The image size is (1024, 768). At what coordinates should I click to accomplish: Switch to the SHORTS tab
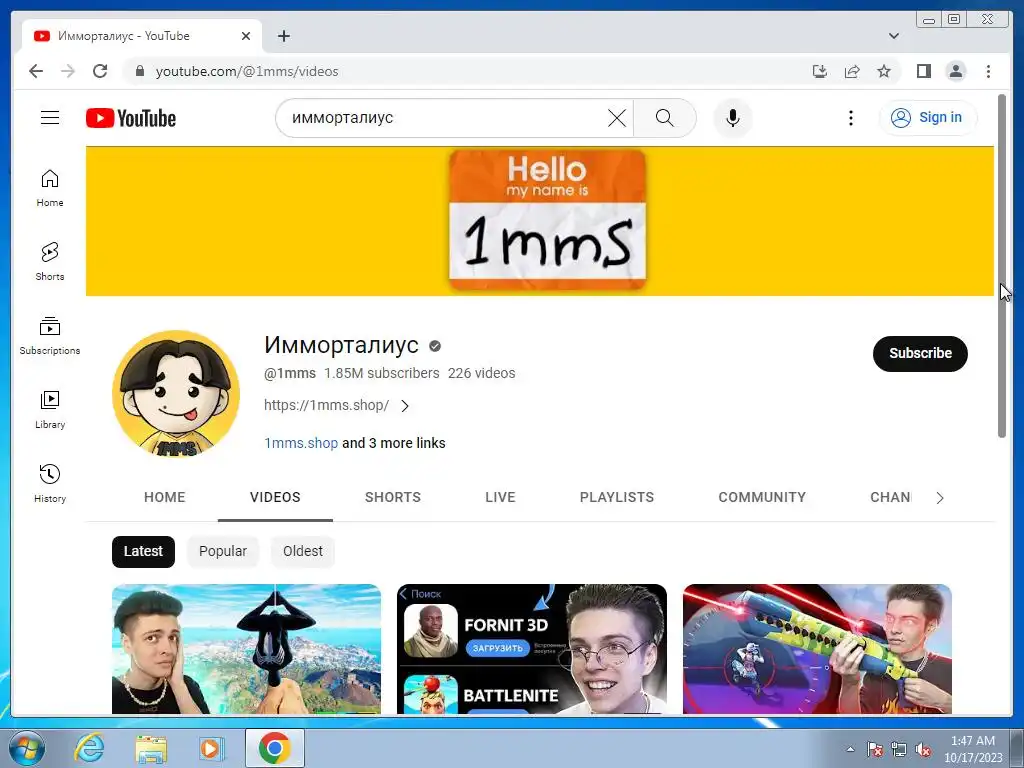392,497
